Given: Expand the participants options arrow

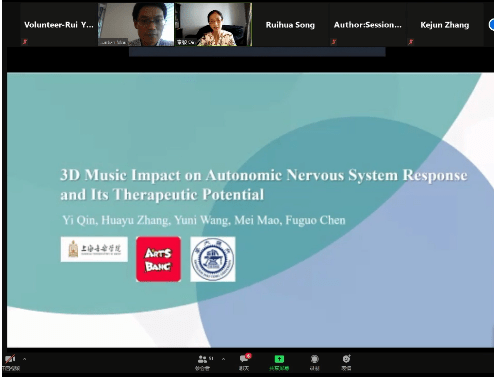Looking at the screenshot, I should click(x=223, y=359).
